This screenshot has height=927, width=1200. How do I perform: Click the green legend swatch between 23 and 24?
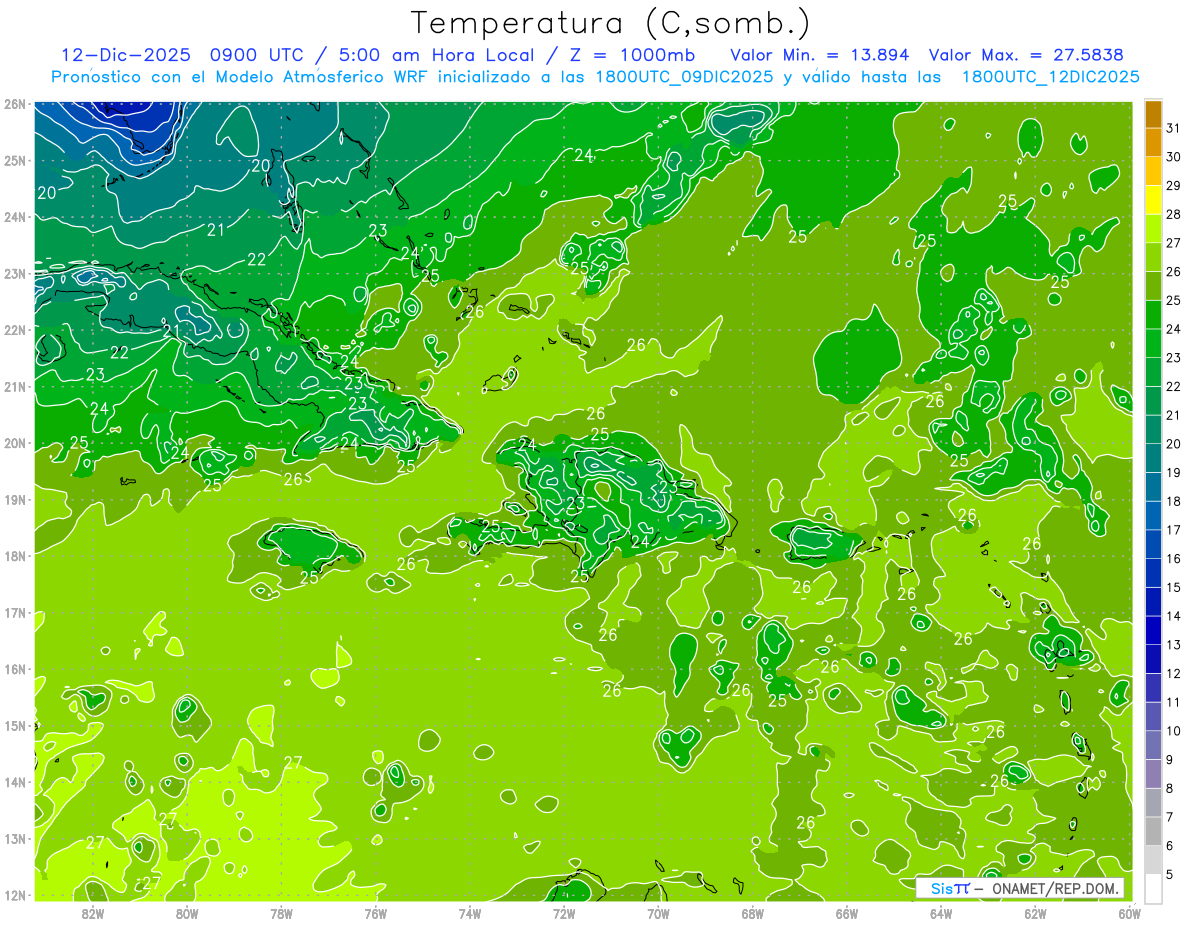tap(1153, 344)
